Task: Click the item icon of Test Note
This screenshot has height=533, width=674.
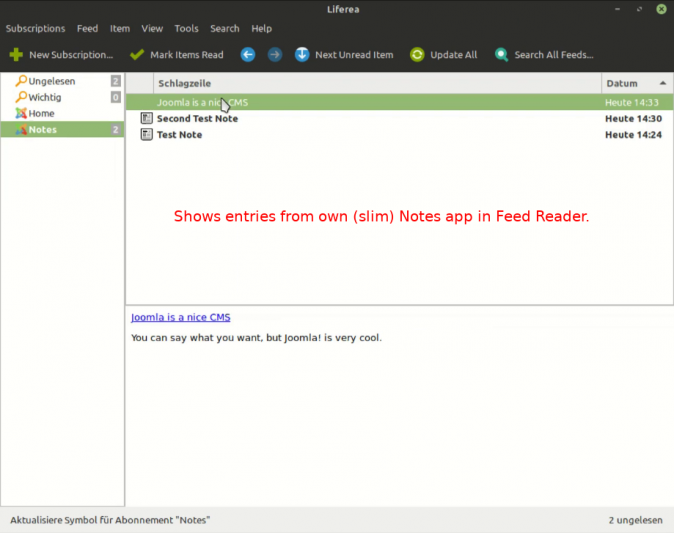Action: (147, 135)
